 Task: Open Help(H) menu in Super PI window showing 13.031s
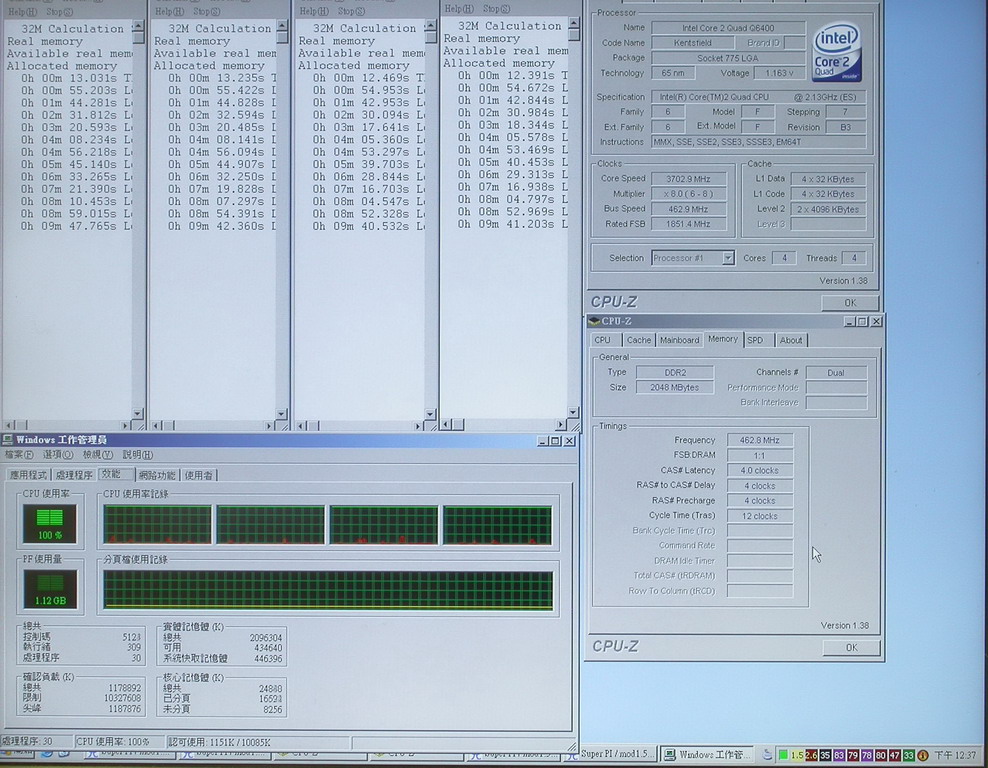click(22, 12)
